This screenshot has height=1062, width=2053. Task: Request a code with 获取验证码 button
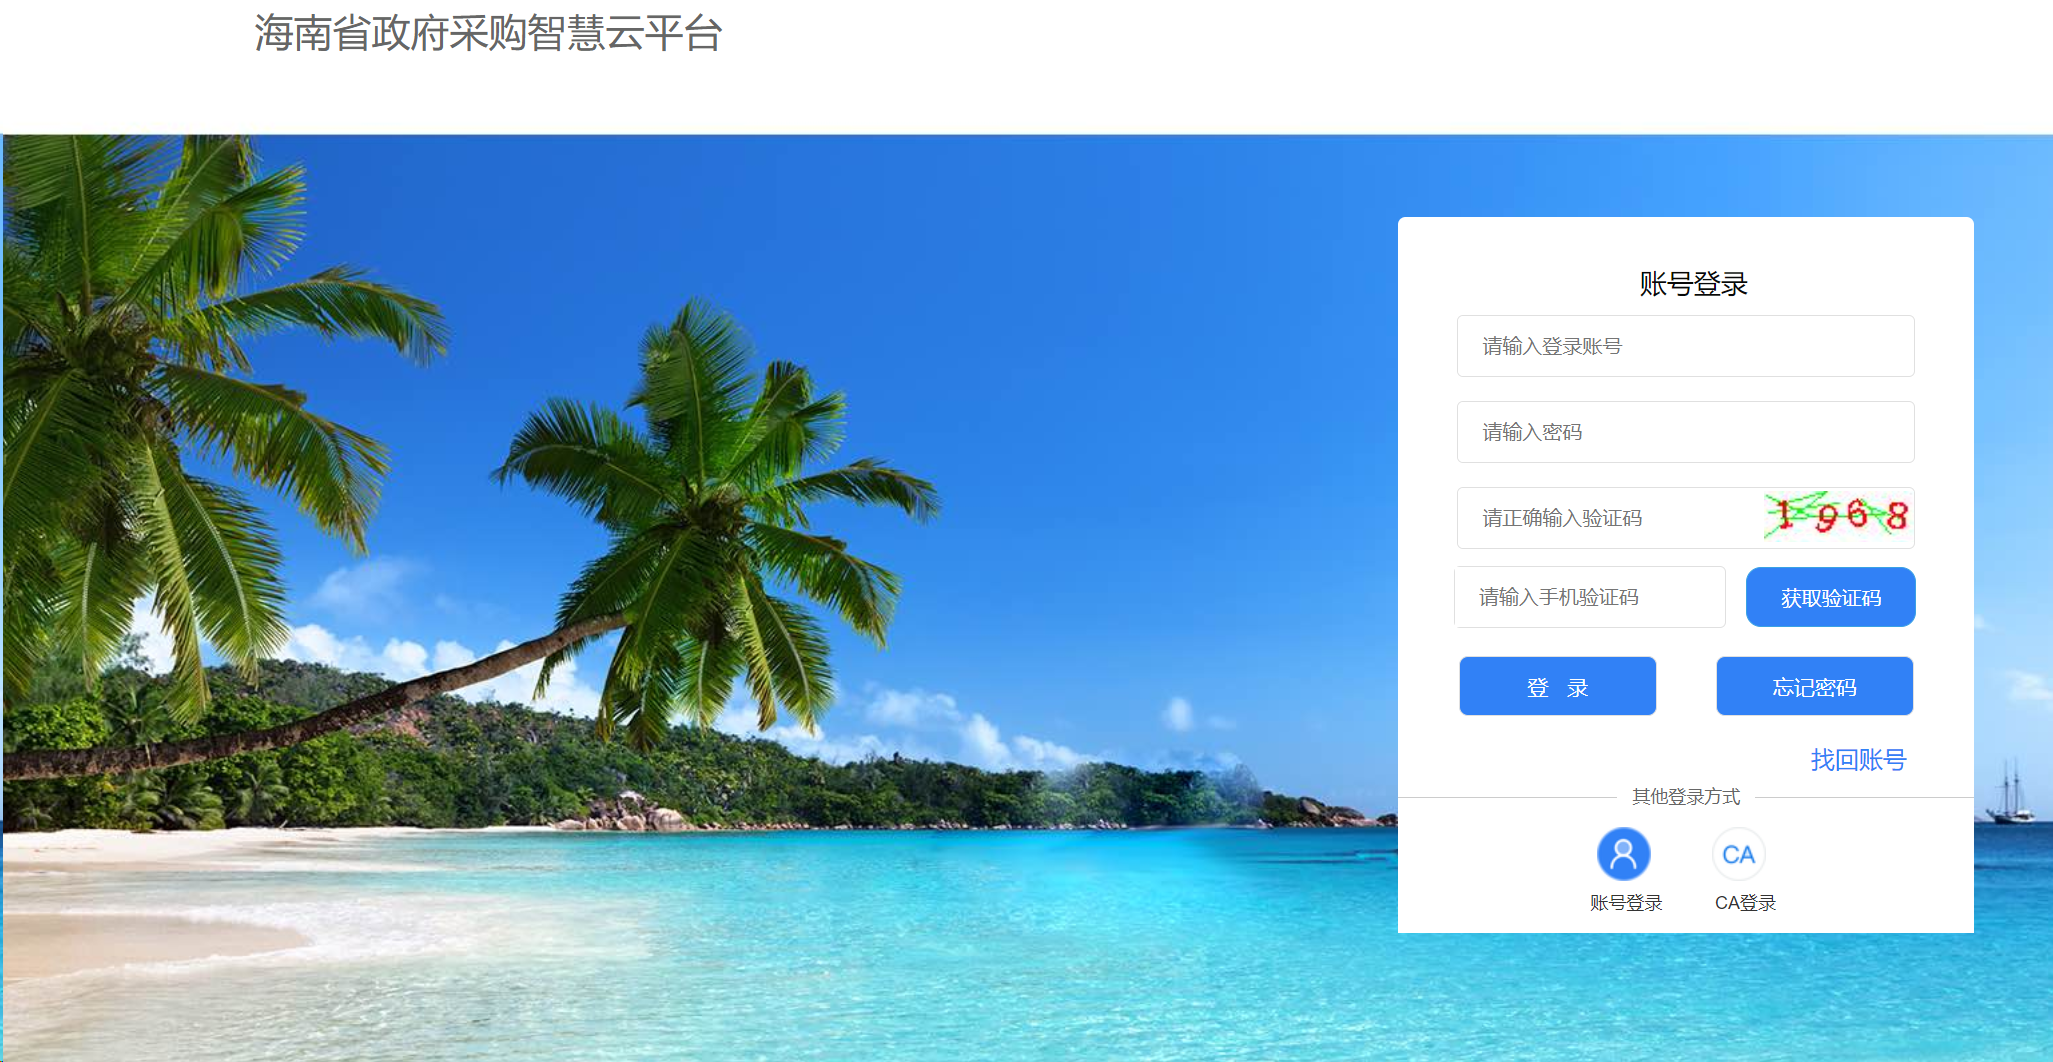[1831, 597]
